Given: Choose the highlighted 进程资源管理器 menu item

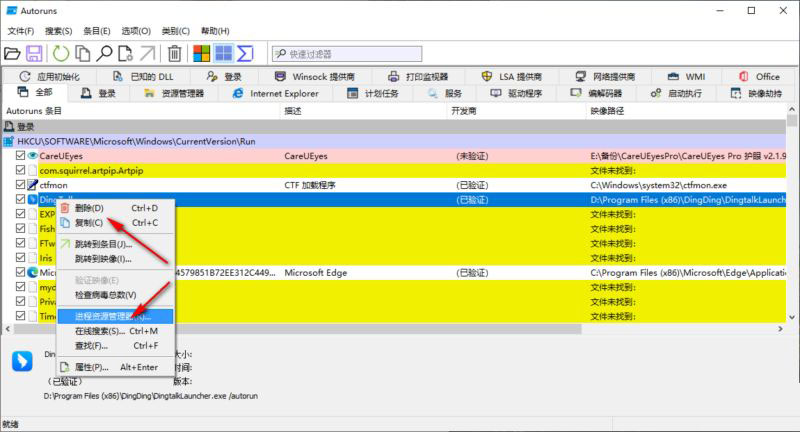Looking at the screenshot, I should pyautogui.click(x=115, y=317).
